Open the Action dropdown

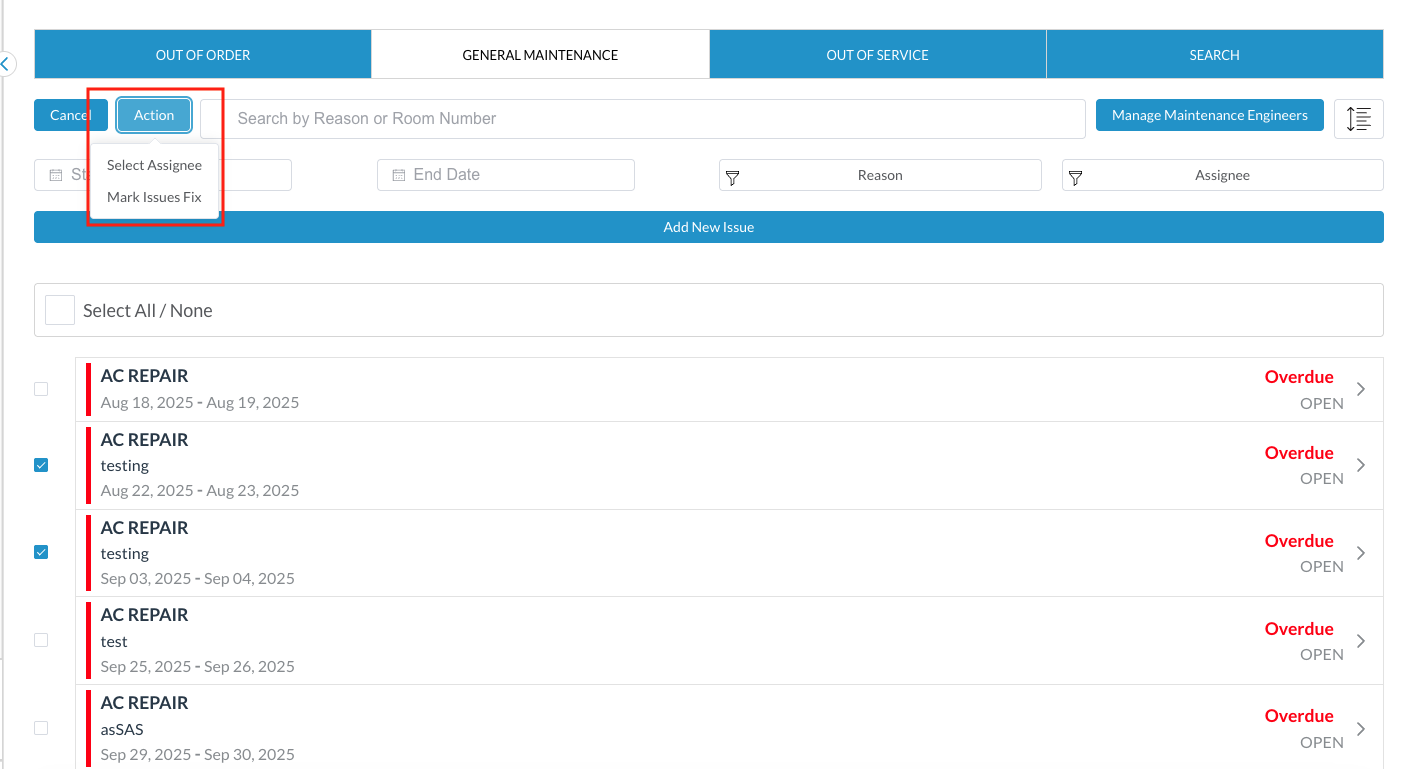tap(153, 114)
